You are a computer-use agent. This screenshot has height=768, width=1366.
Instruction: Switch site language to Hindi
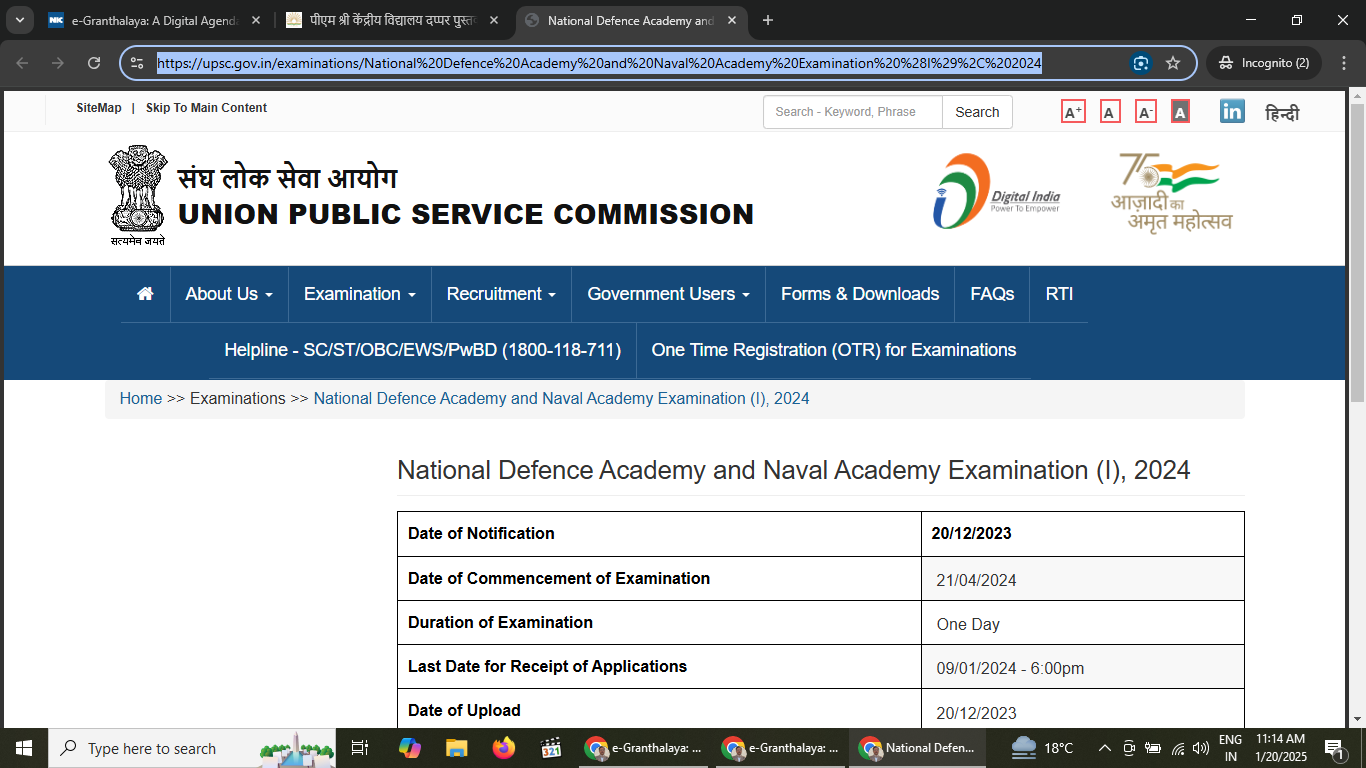[1282, 113]
